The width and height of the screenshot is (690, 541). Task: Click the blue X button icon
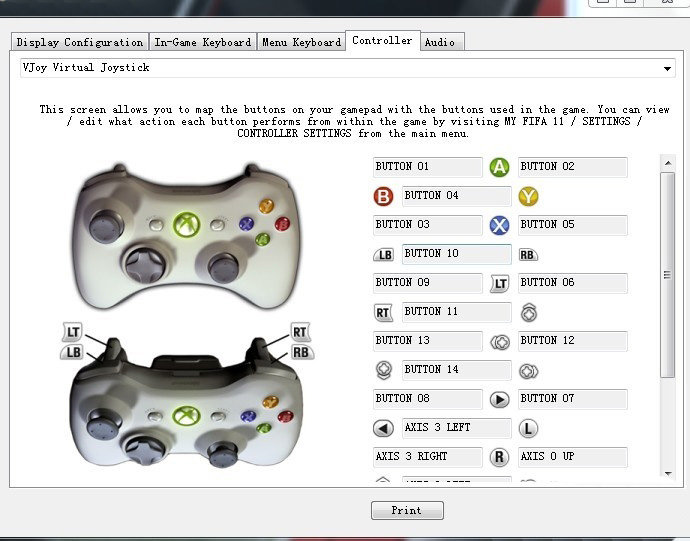(499, 225)
